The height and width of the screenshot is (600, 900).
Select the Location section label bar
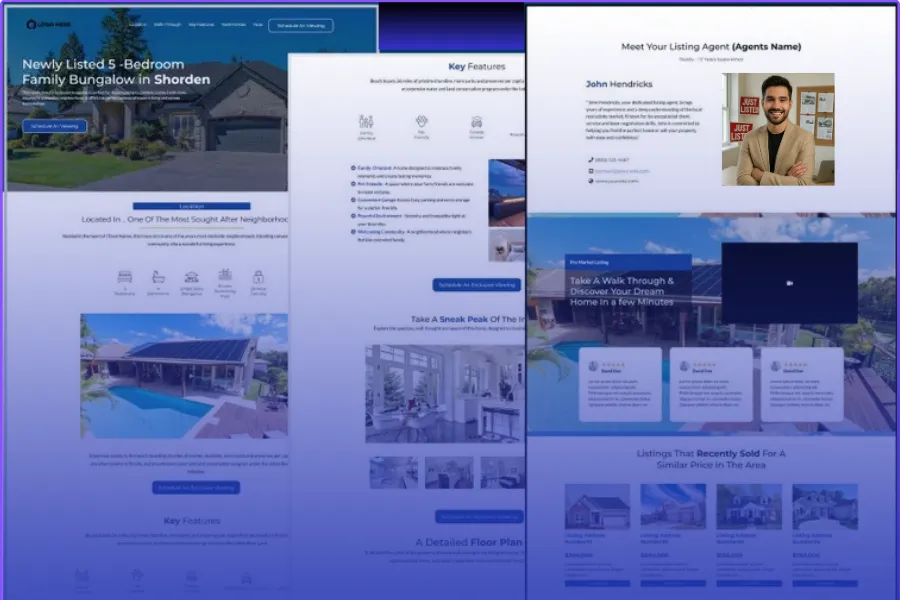pos(191,206)
